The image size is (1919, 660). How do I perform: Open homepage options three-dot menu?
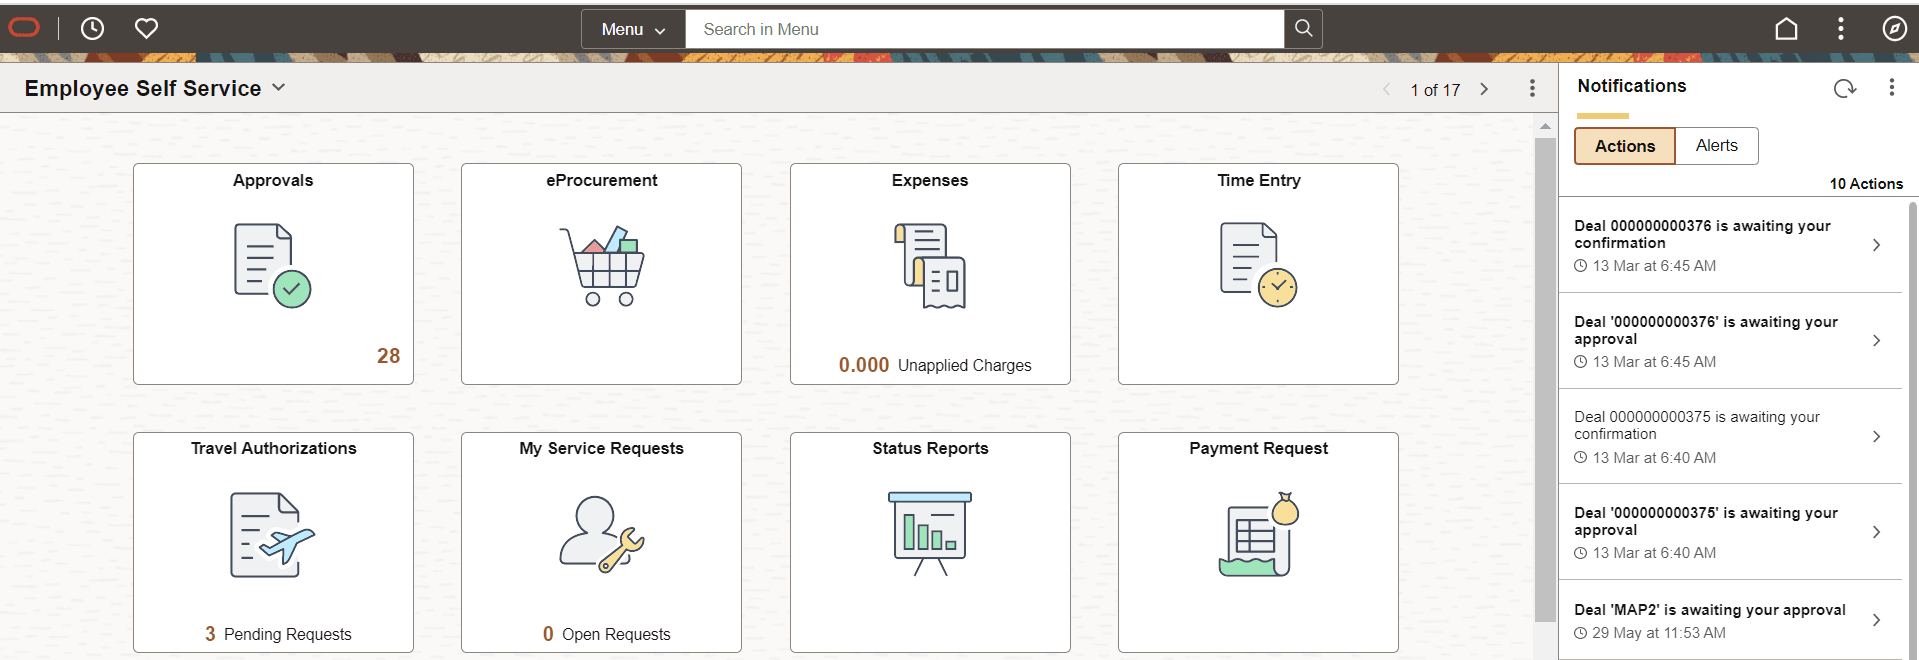click(1532, 89)
